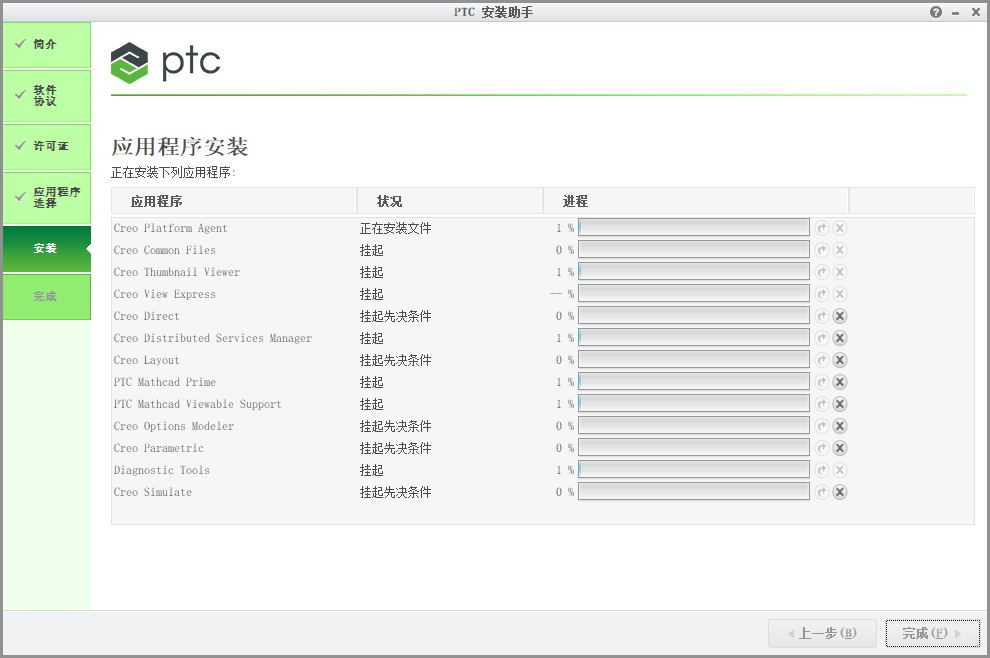Cancel installation of PTC Mathcad Prime
This screenshot has width=990, height=658.
pyautogui.click(x=840, y=382)
